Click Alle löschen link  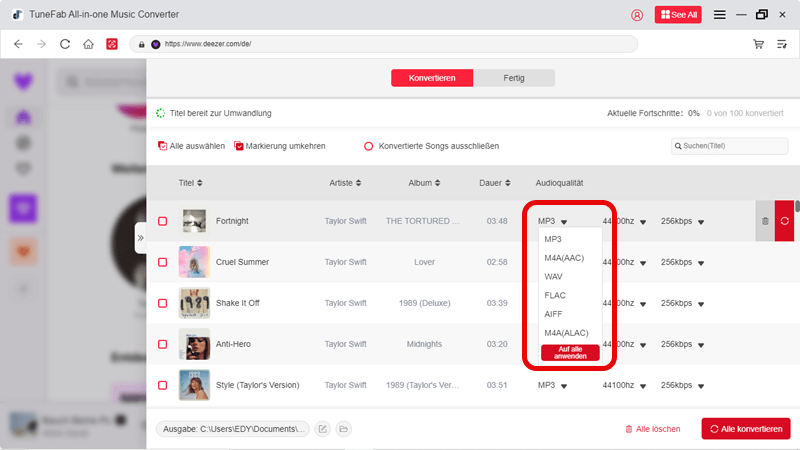(x=653, y=429)
